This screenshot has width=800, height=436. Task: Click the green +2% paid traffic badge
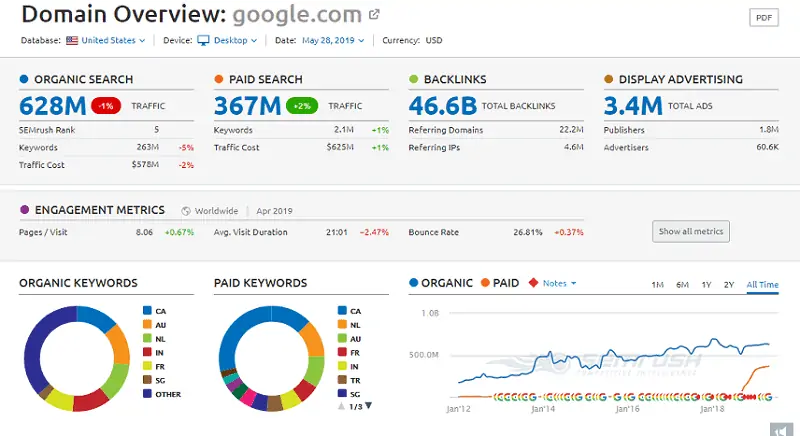pyautogui.click(x=302, y=106)
